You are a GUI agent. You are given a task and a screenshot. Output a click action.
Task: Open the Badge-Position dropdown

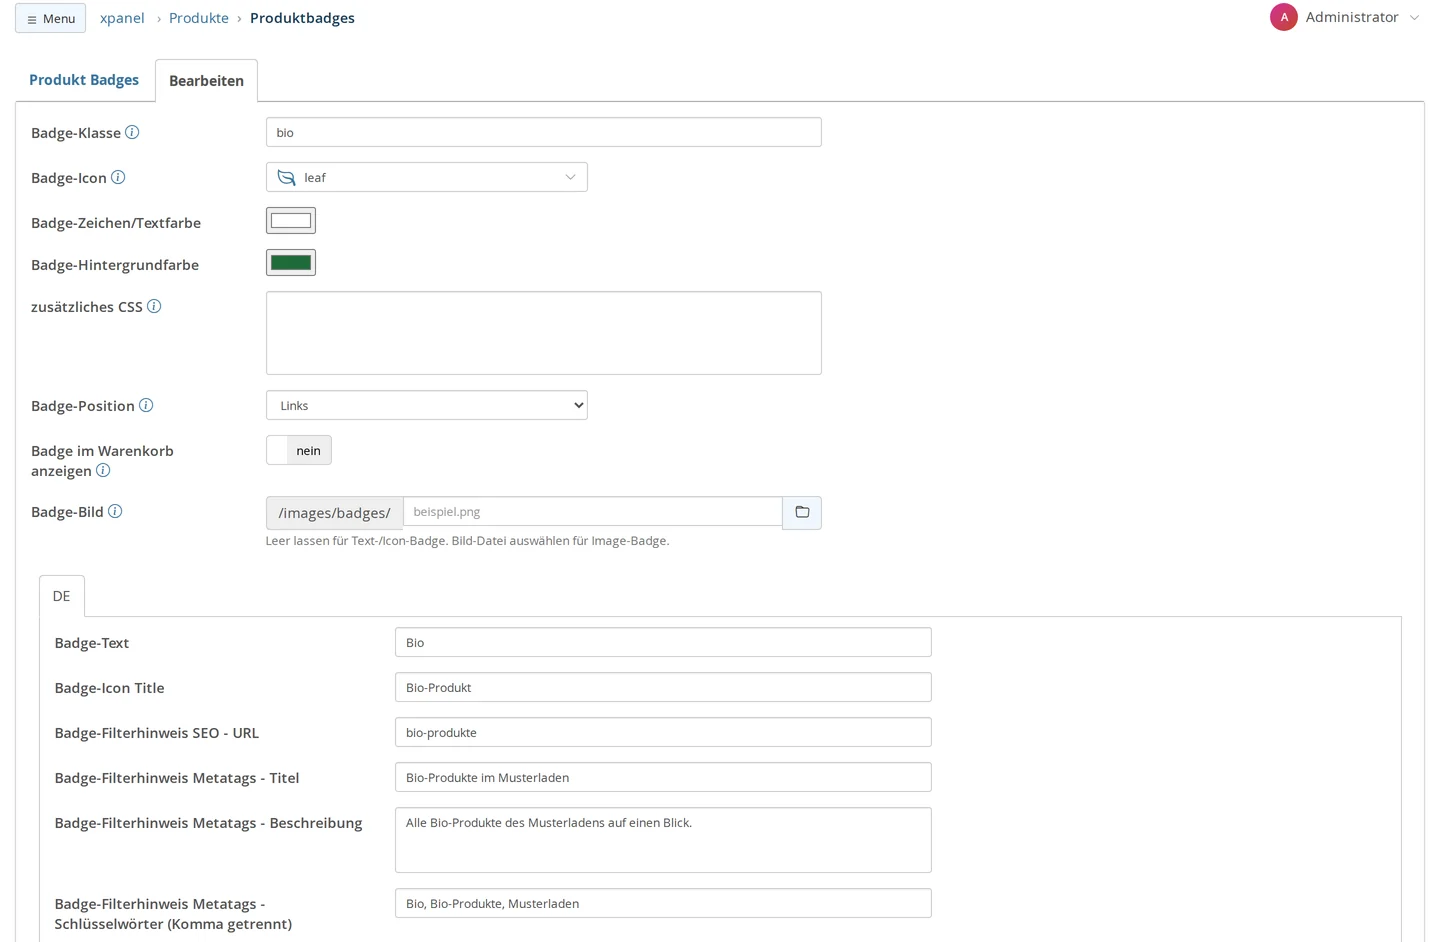427,405
